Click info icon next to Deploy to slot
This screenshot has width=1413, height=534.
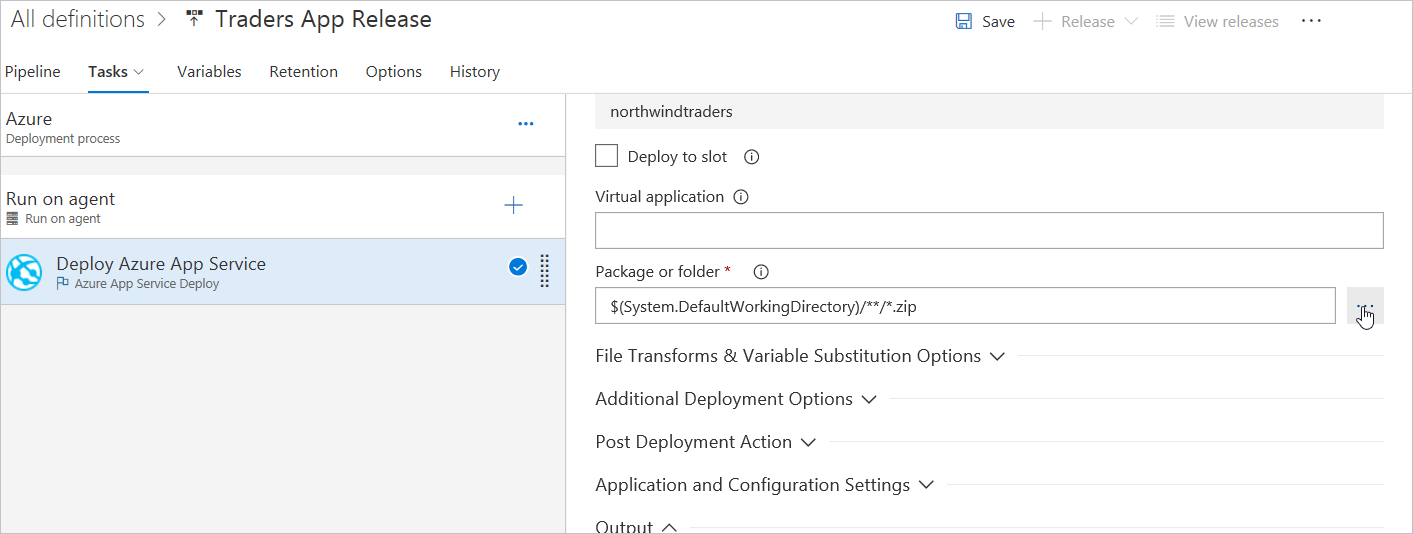click(752, 157)
